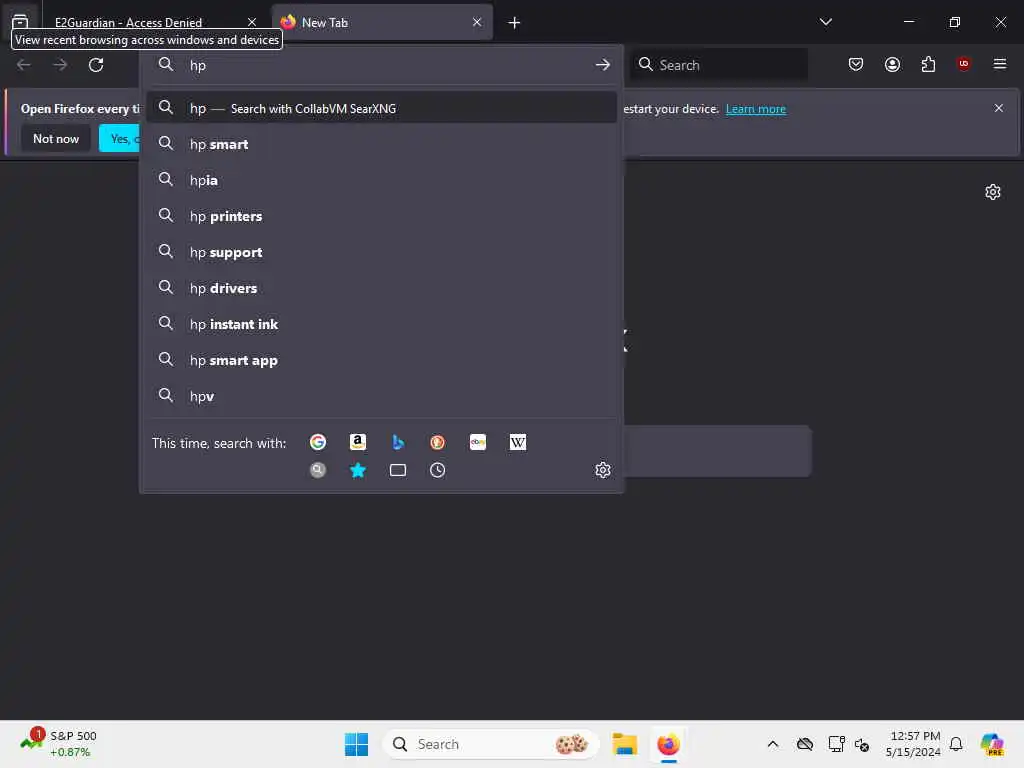Select the "hp instant ink" suggestion
This screenshot has height=768, width=1024.
381,325
